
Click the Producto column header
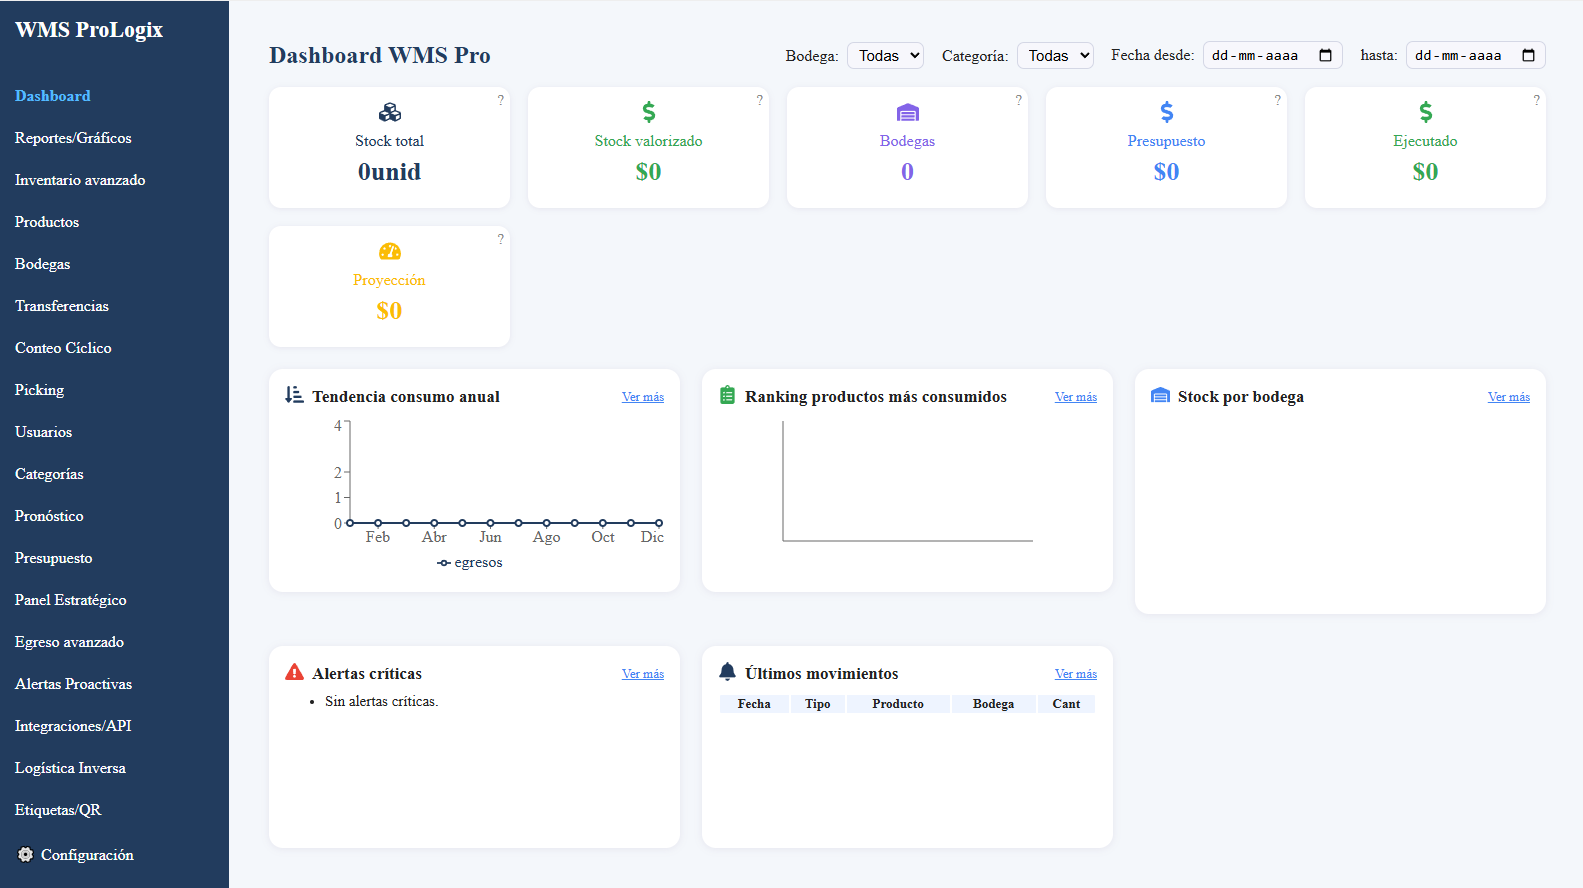pyautogui.click(x=897, y=704)
